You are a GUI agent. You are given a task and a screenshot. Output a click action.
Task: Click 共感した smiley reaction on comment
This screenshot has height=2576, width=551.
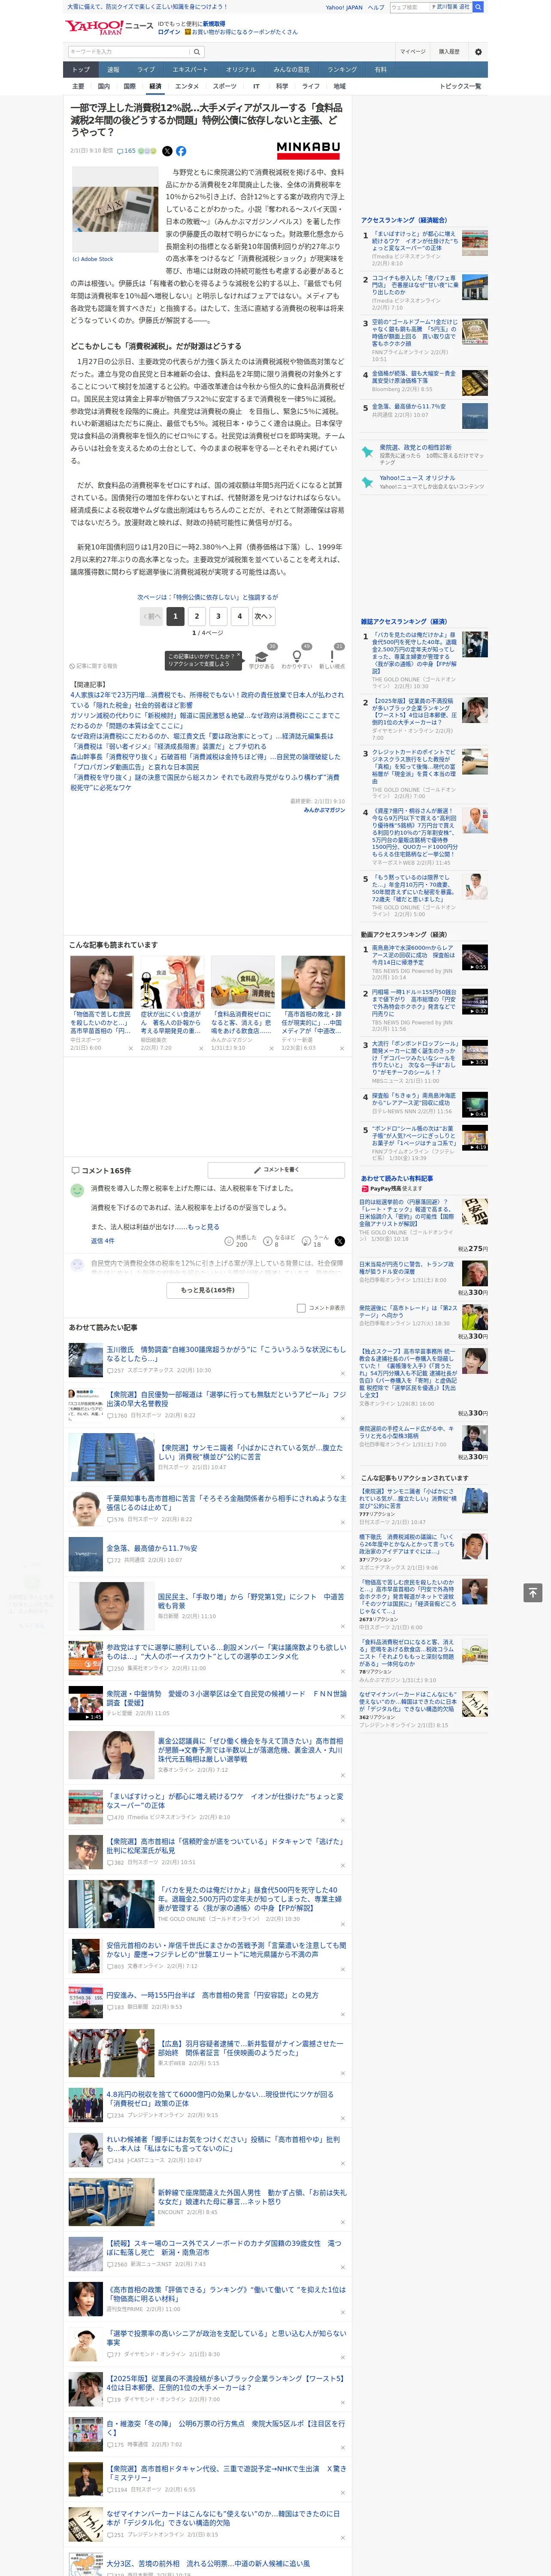241,1241
